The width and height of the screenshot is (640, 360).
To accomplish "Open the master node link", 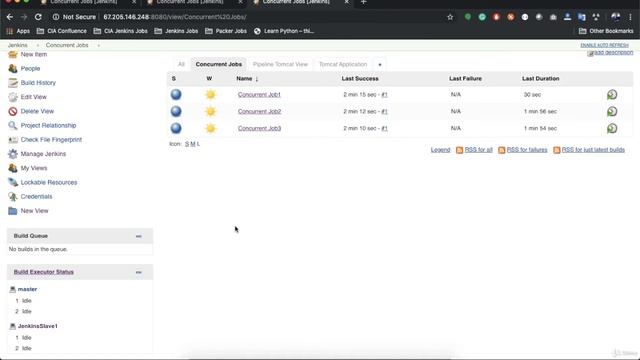I will click(x=27, y=289).
